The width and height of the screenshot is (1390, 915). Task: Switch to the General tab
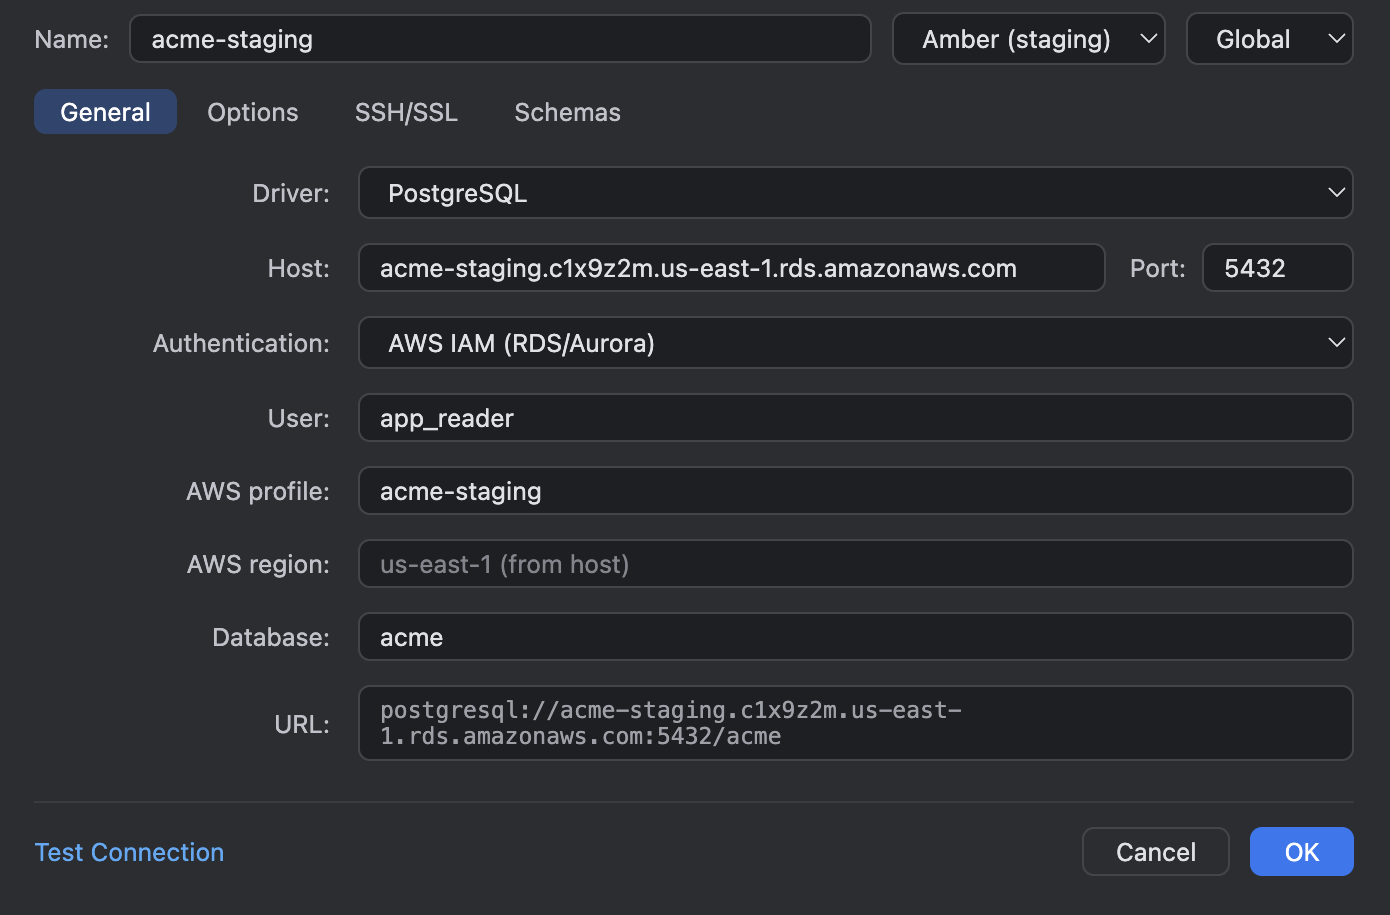(x=105, y=112)
